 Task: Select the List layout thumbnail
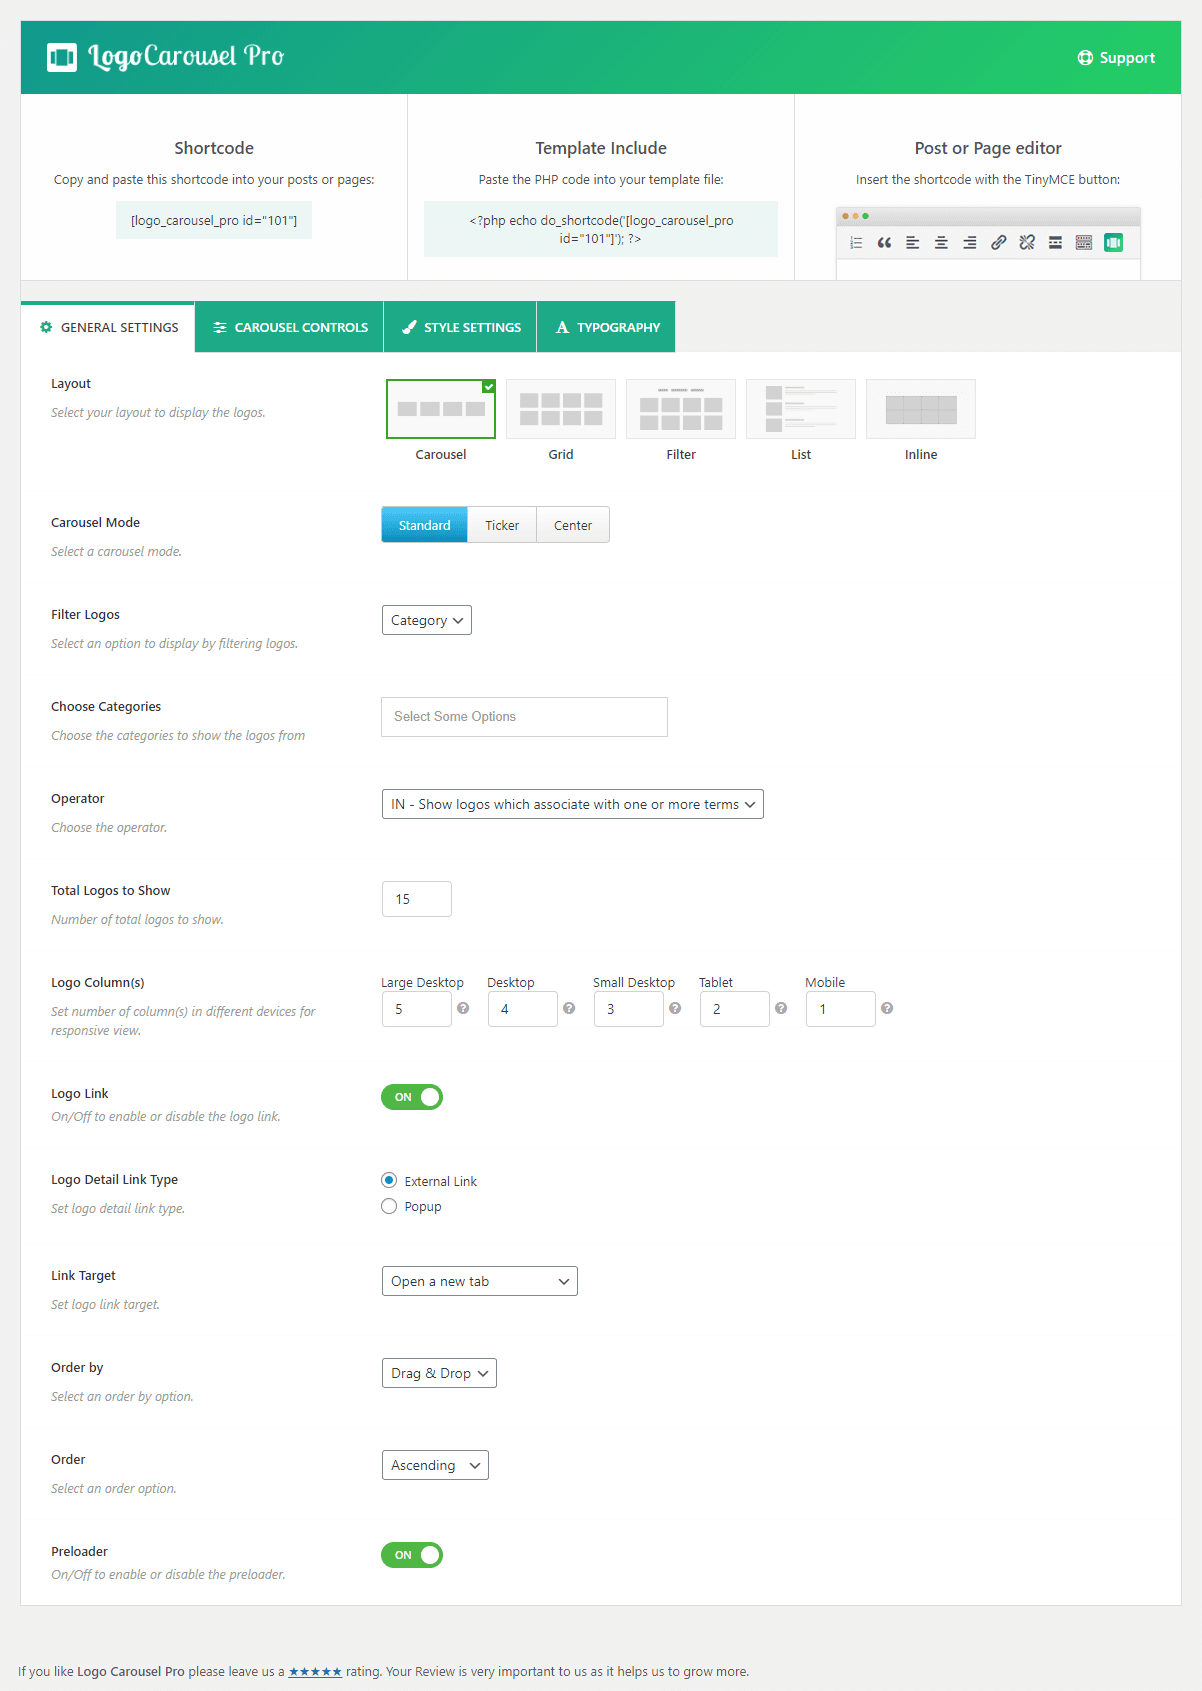pos(801,409)
